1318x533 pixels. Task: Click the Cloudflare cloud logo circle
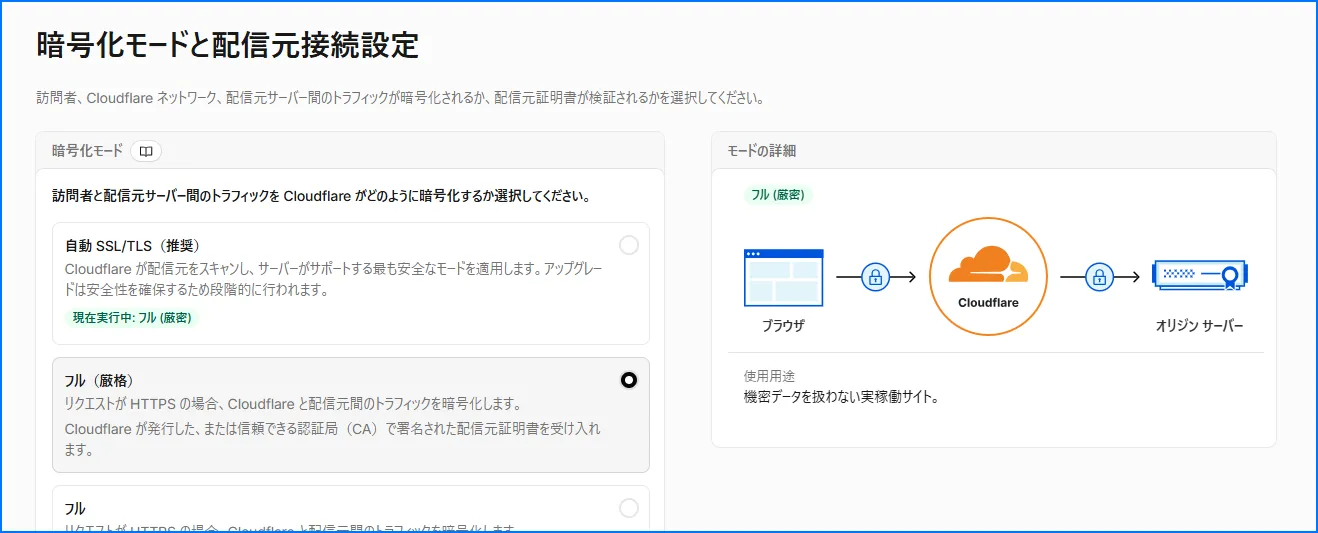pos(988,277)
